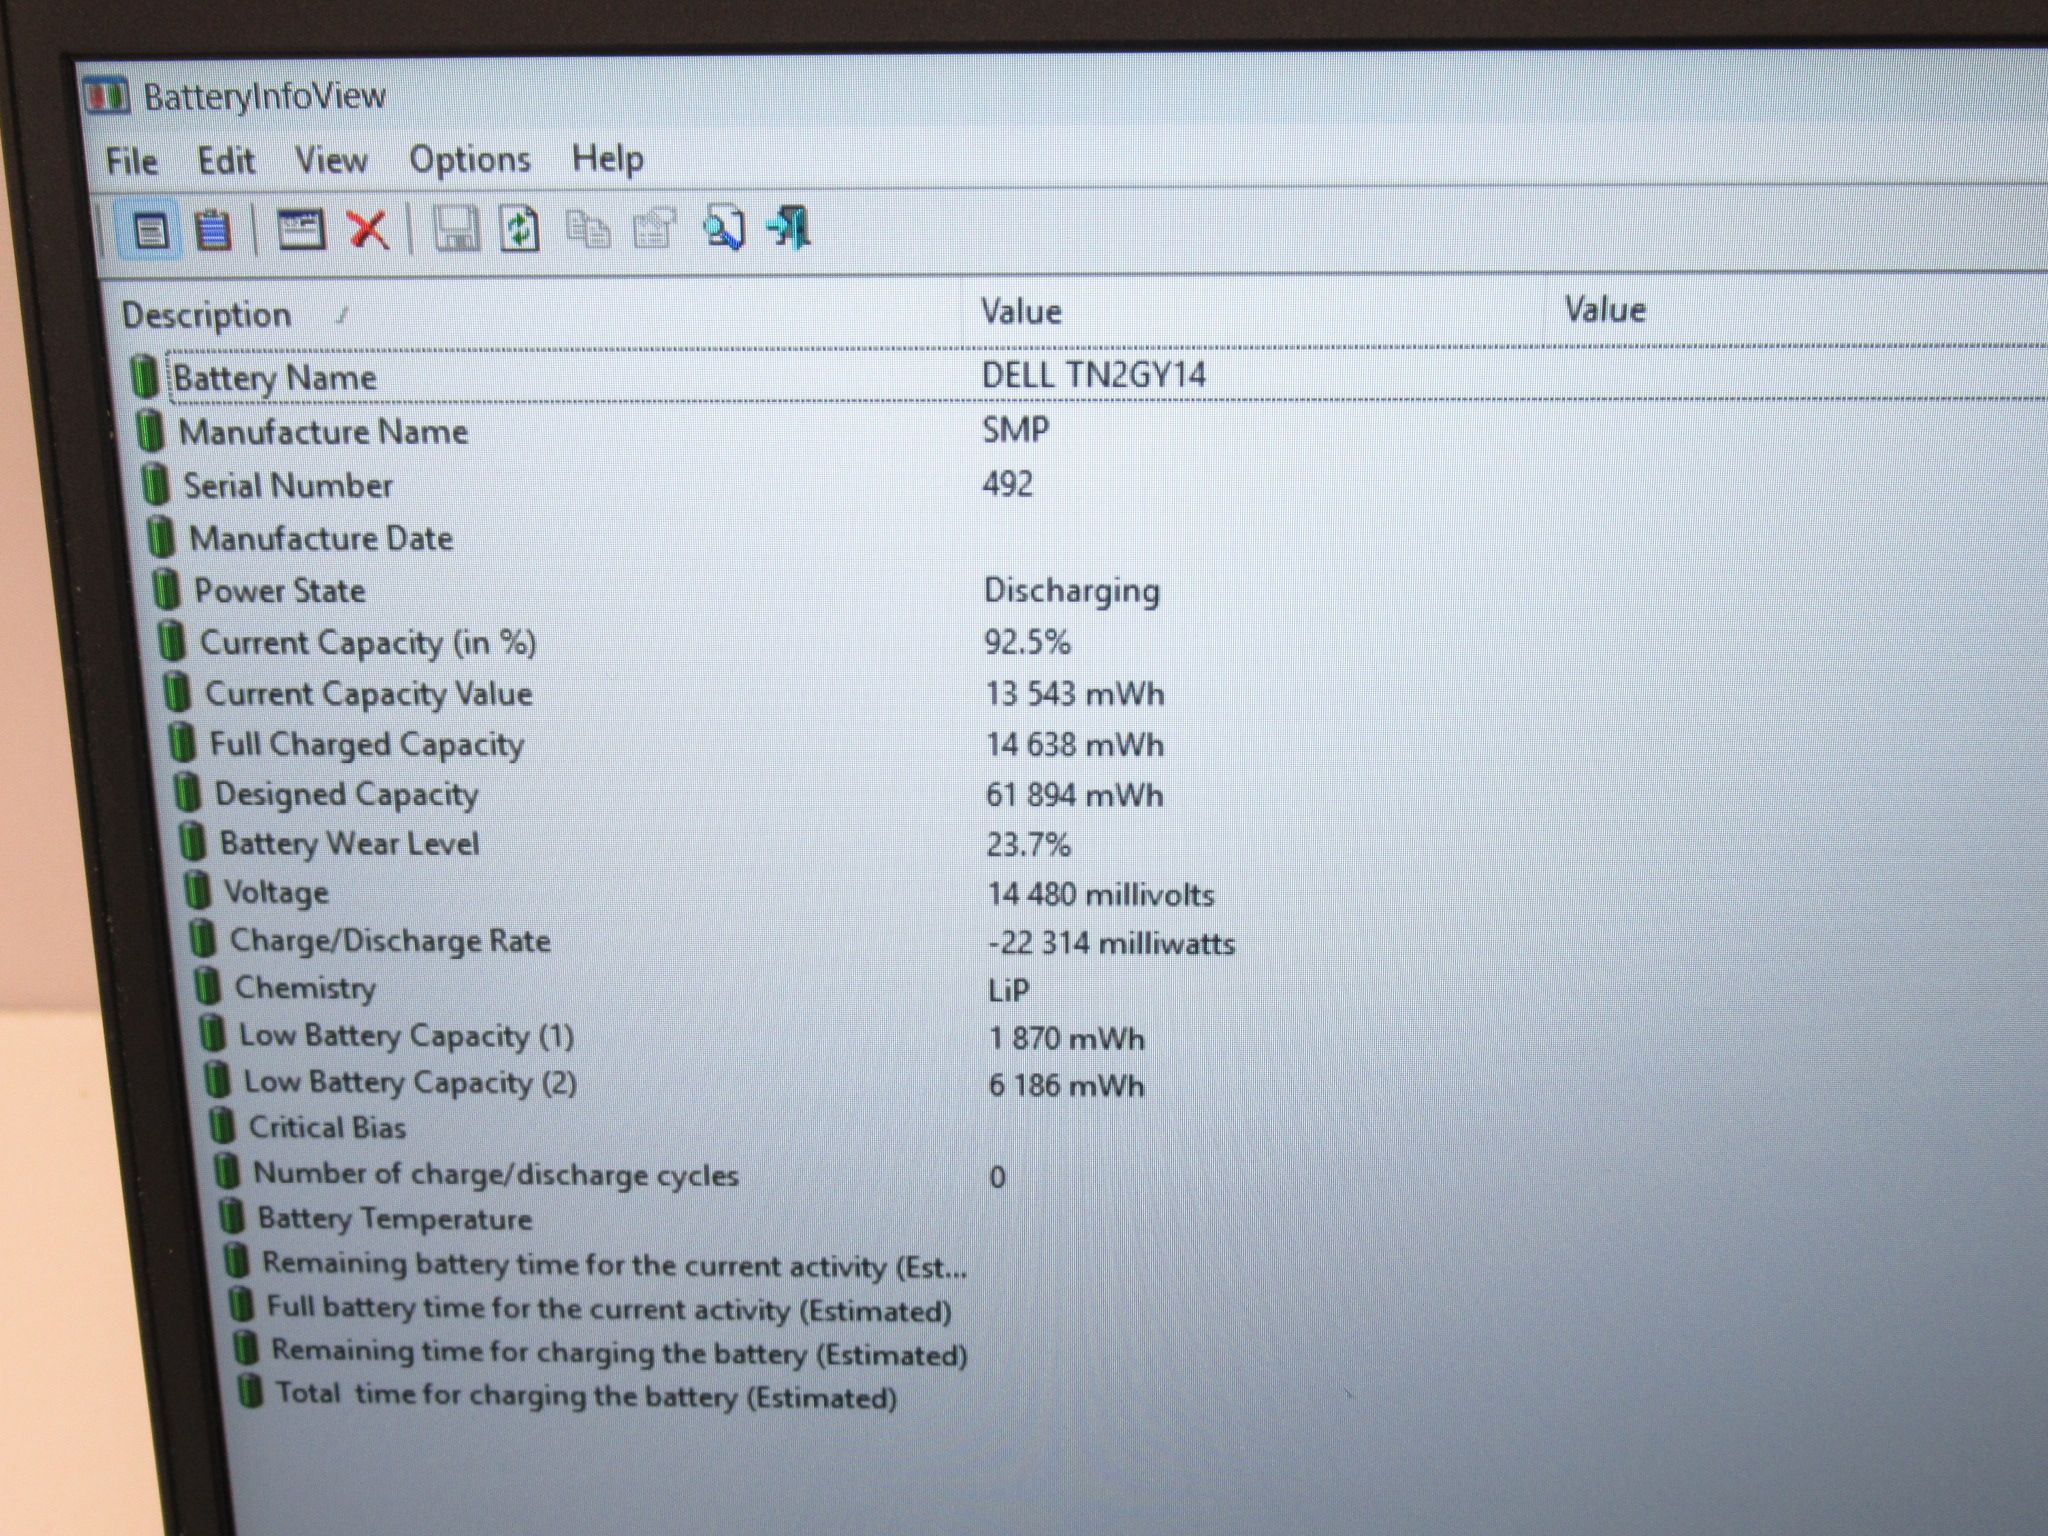Click the serial number value 492

pos(1008,484)
